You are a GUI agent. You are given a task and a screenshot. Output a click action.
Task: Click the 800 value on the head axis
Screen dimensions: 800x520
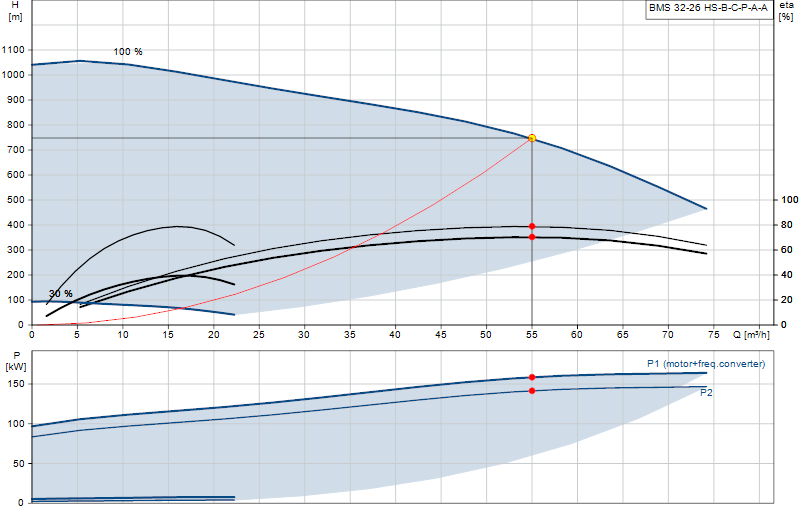coord(15,125)
